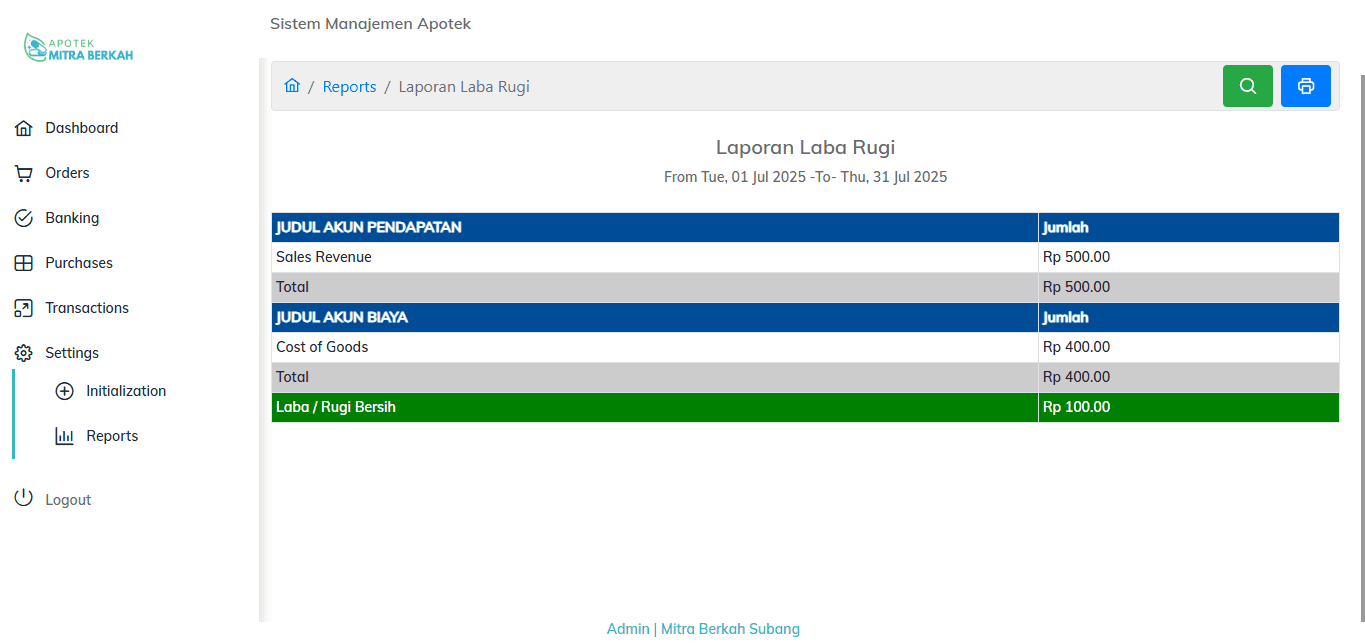Click the Logout power icon

[24, 499]
